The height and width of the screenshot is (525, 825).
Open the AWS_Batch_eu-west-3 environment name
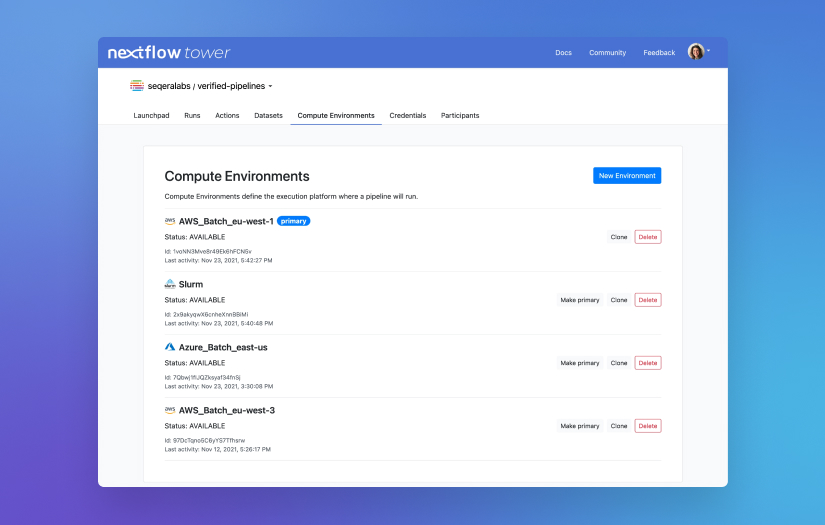click(x=227, y=410)
